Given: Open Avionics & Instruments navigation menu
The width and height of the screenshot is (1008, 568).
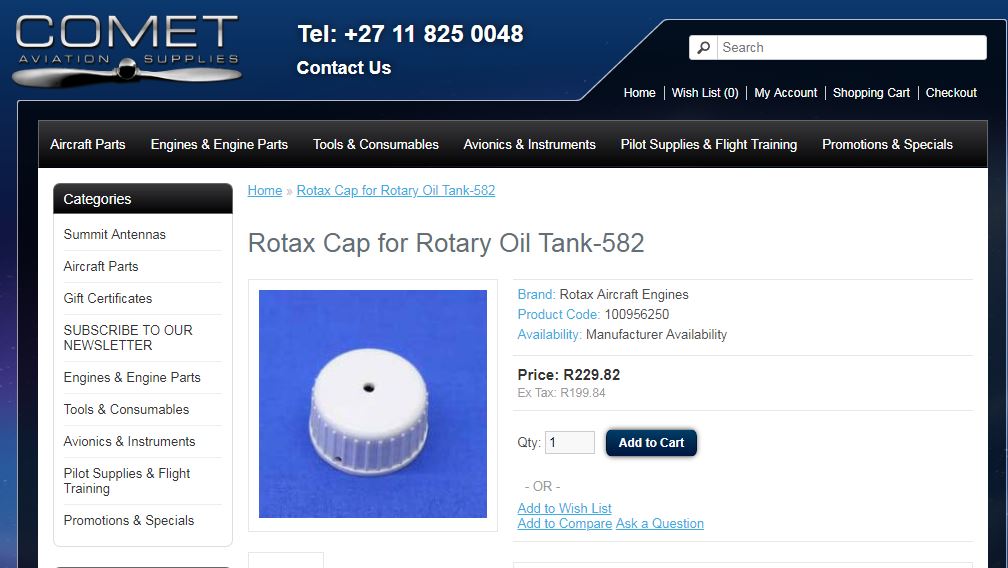Looking at the screenshot, I should [530, 145].
